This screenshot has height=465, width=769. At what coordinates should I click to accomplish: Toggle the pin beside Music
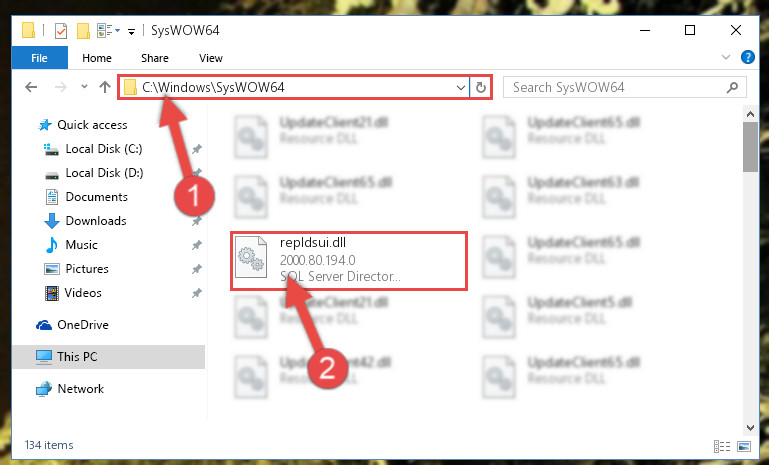(x=197, y=245)
